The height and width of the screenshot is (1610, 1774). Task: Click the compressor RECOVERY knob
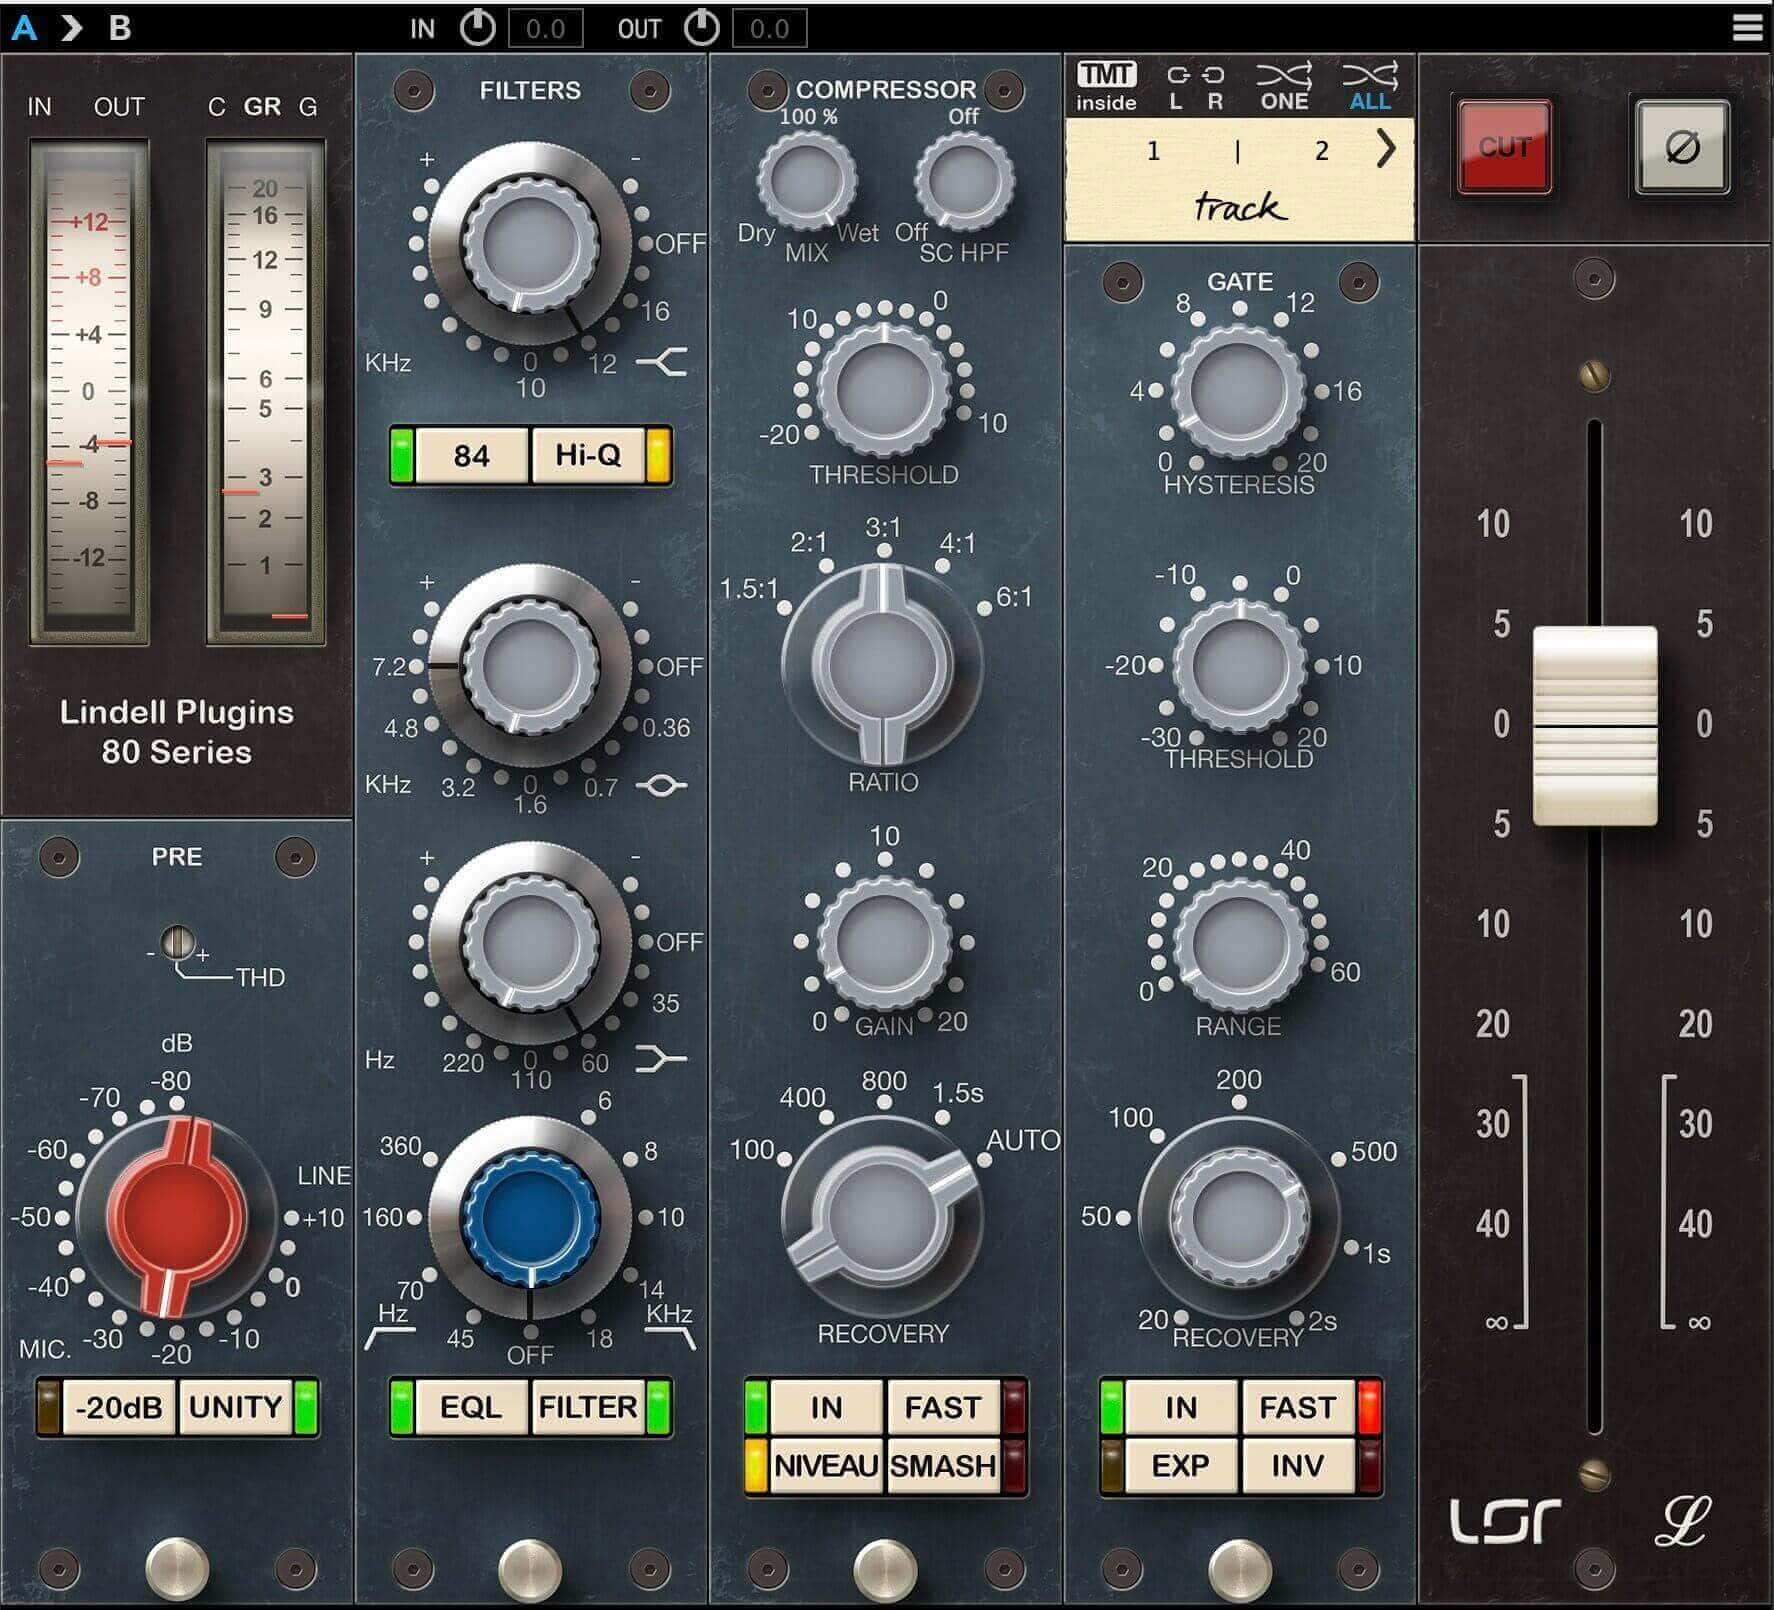883,1217
